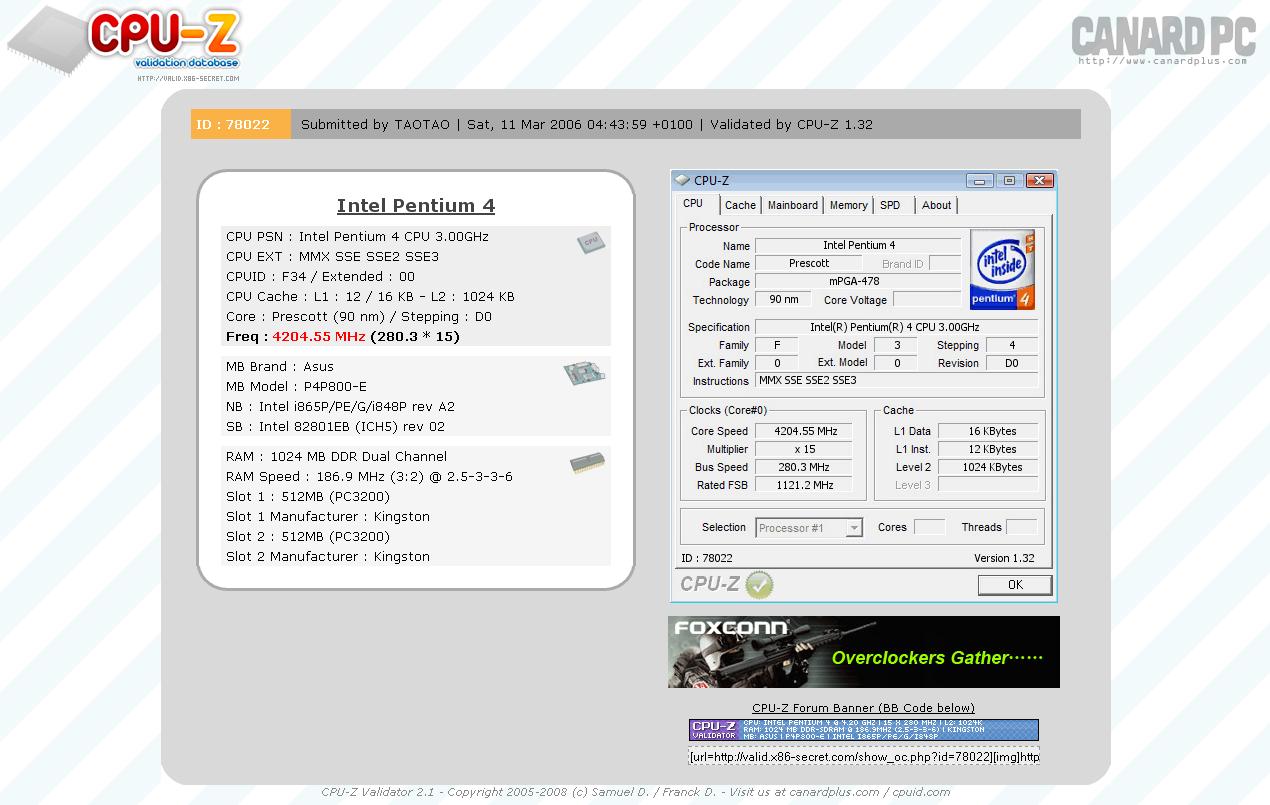
Task: Switch to the Cache tab
Action: [740, 205]
